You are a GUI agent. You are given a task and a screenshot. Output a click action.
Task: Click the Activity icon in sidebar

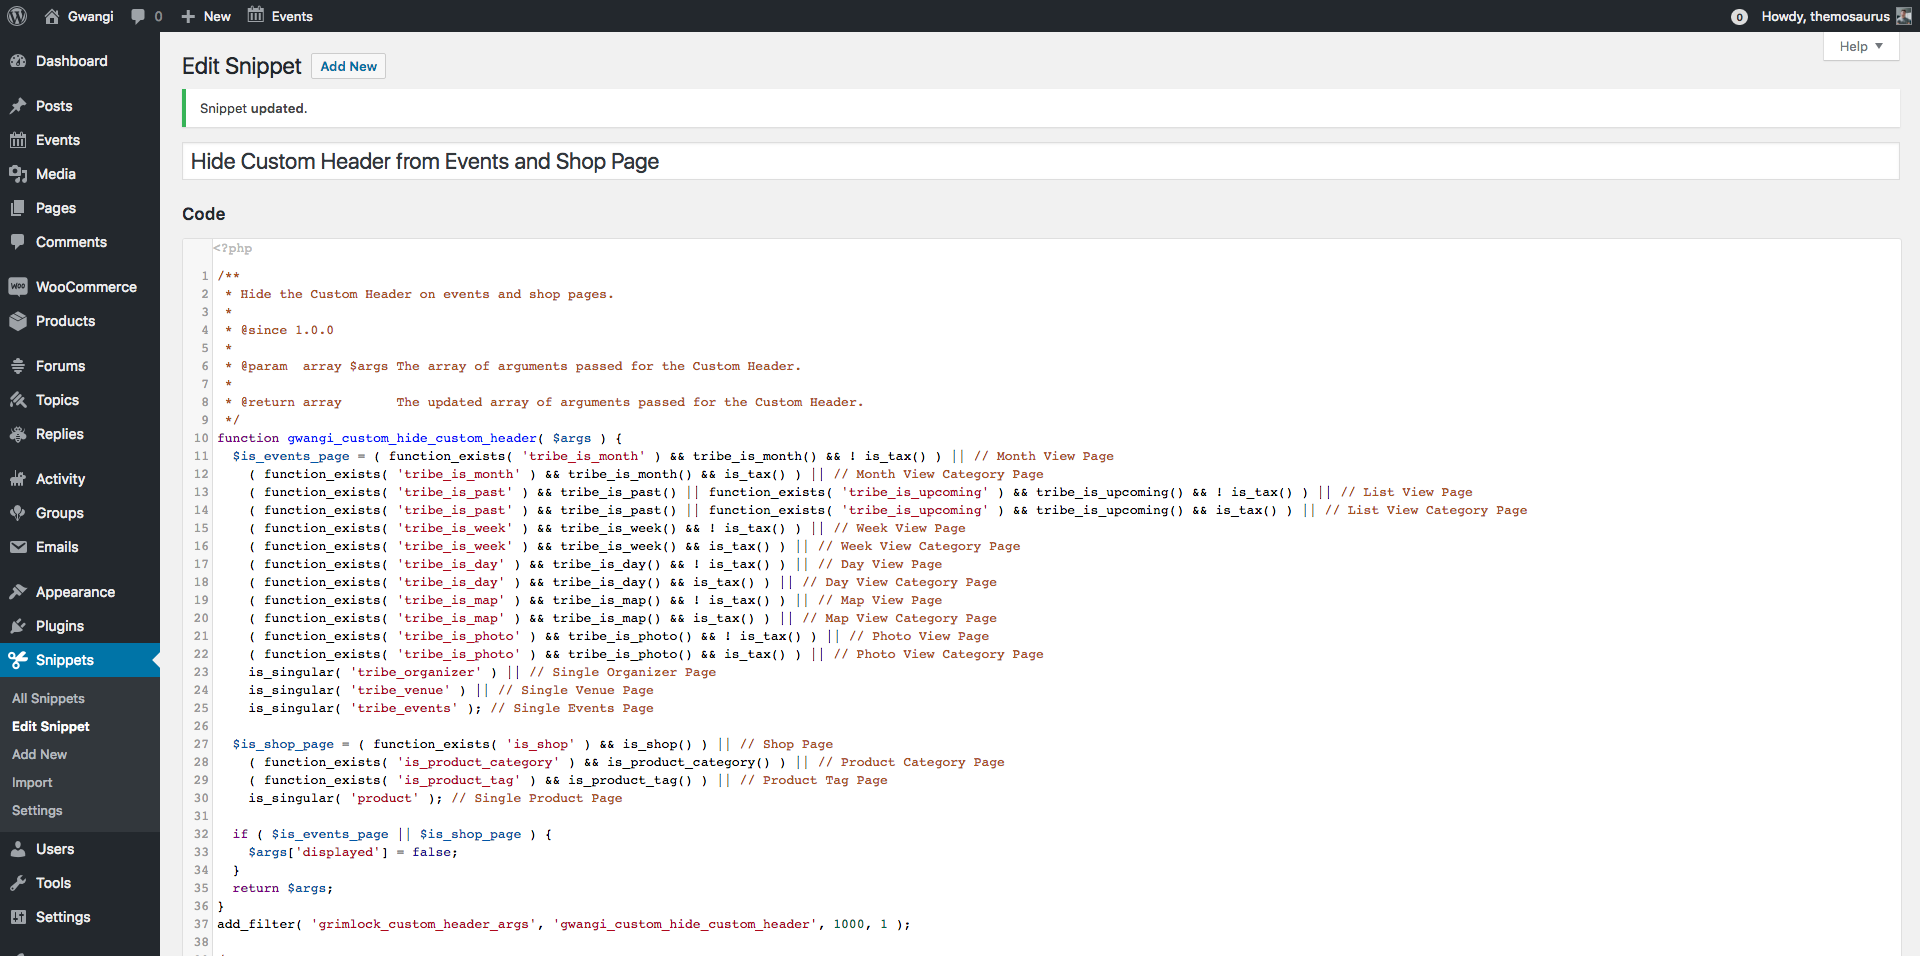point(18,479)
